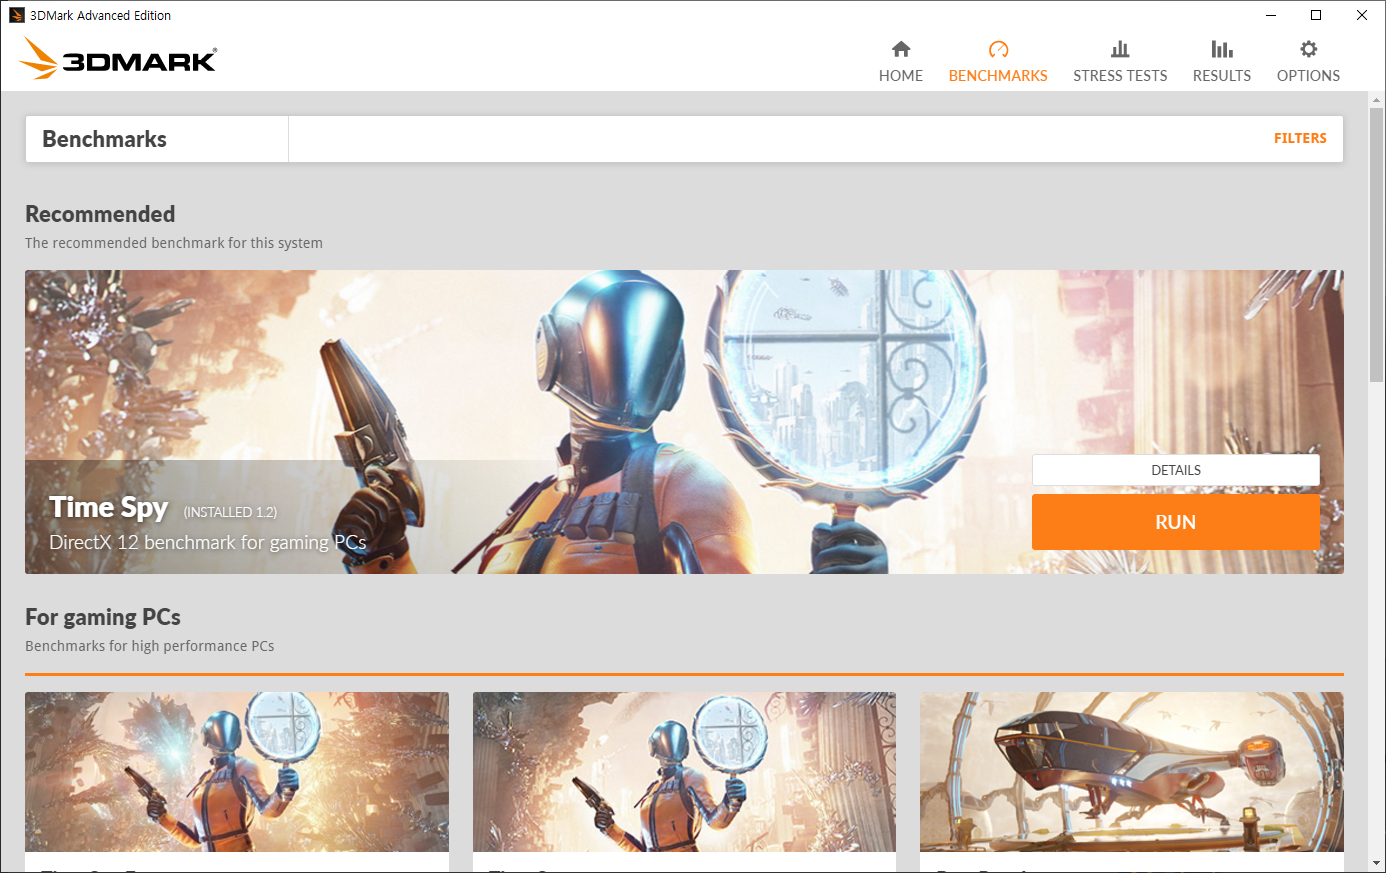Click the 'Recommended' section heading
The image size is (1386, 873).
[x=100, y=214]
